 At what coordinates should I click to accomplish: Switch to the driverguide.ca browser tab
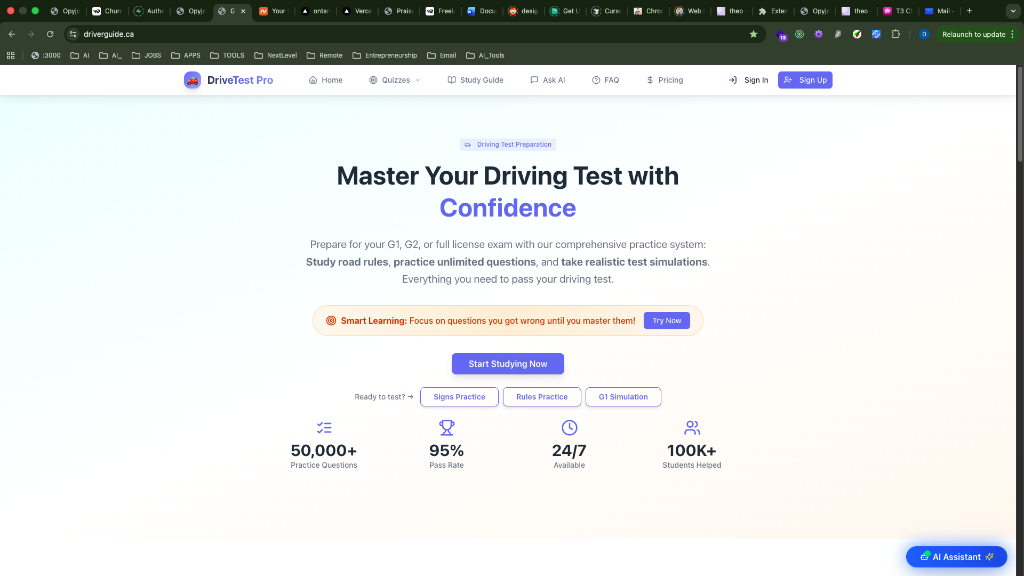(x=232, y=11)
